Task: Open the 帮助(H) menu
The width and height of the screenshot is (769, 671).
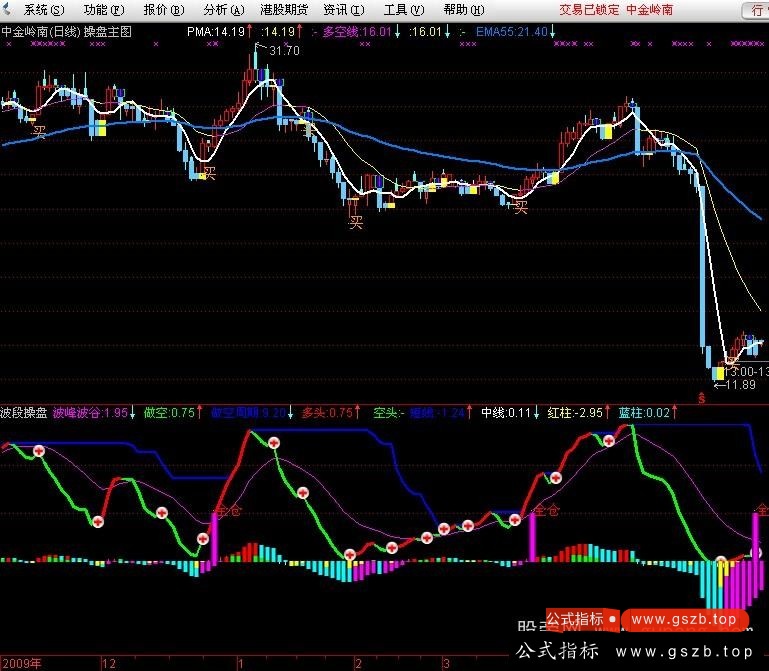Action: [x=462, y=10]
